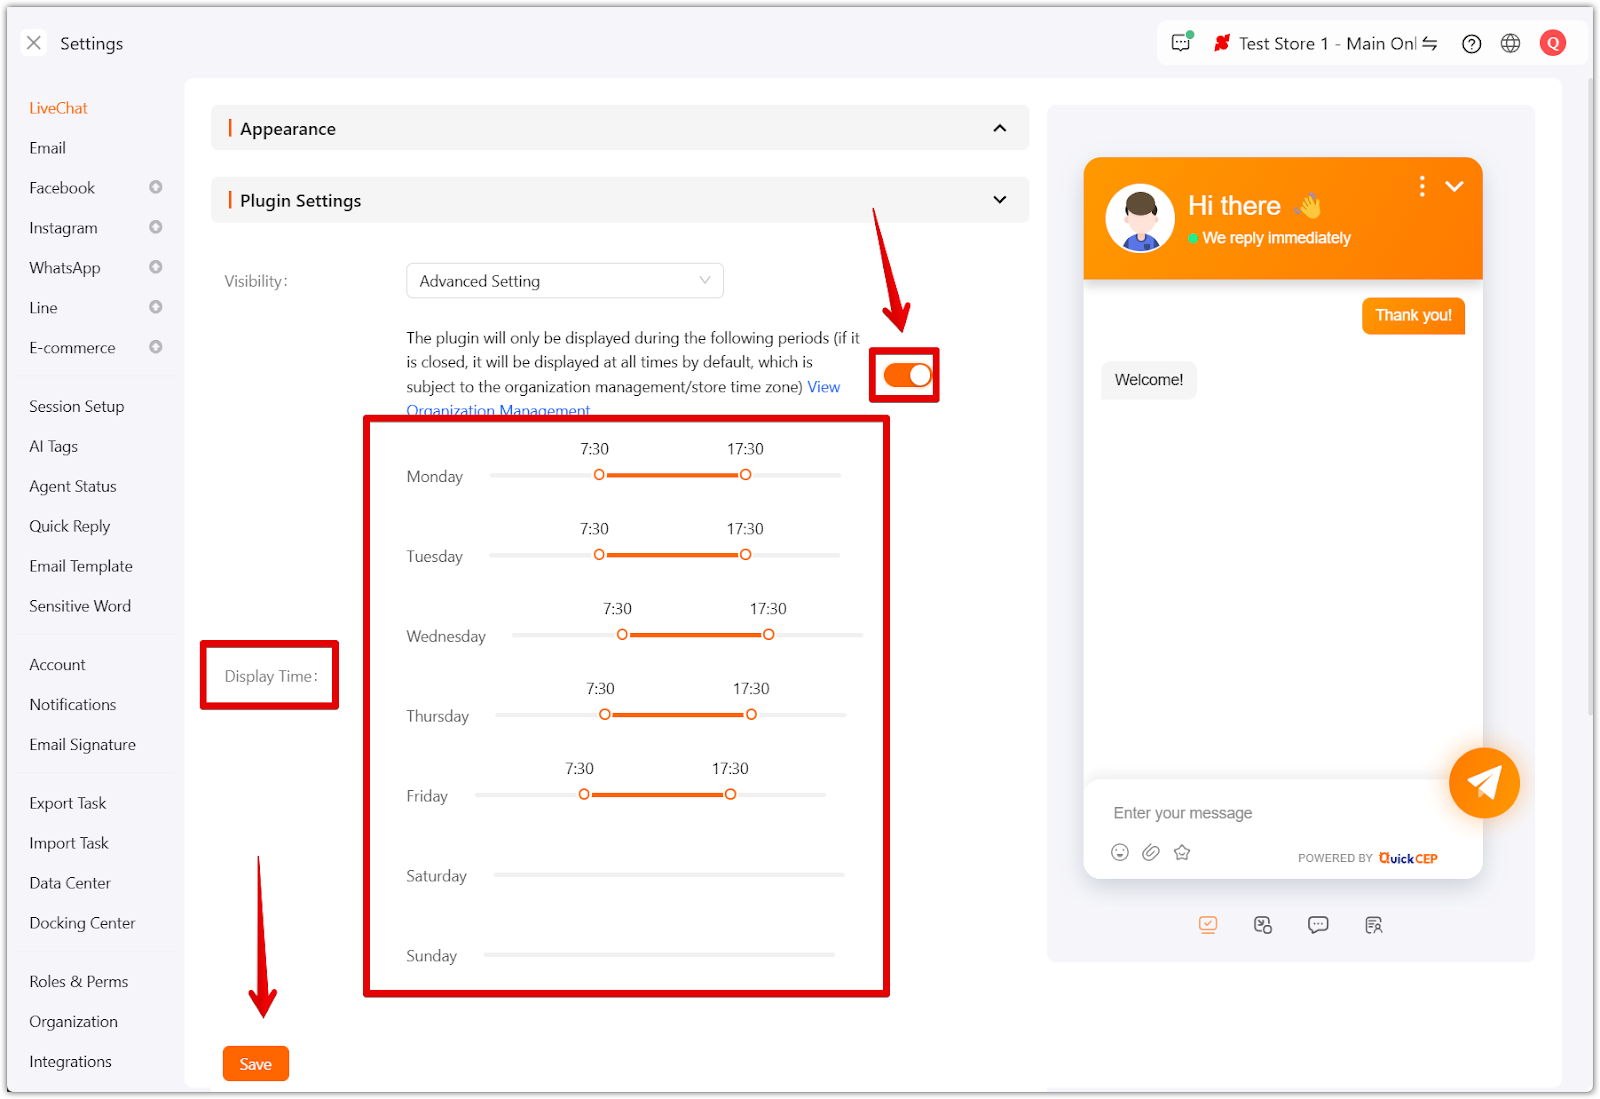1600x1099 pixels.
Task: Go to Email Template settings
Action: click(x=81, y=566)
